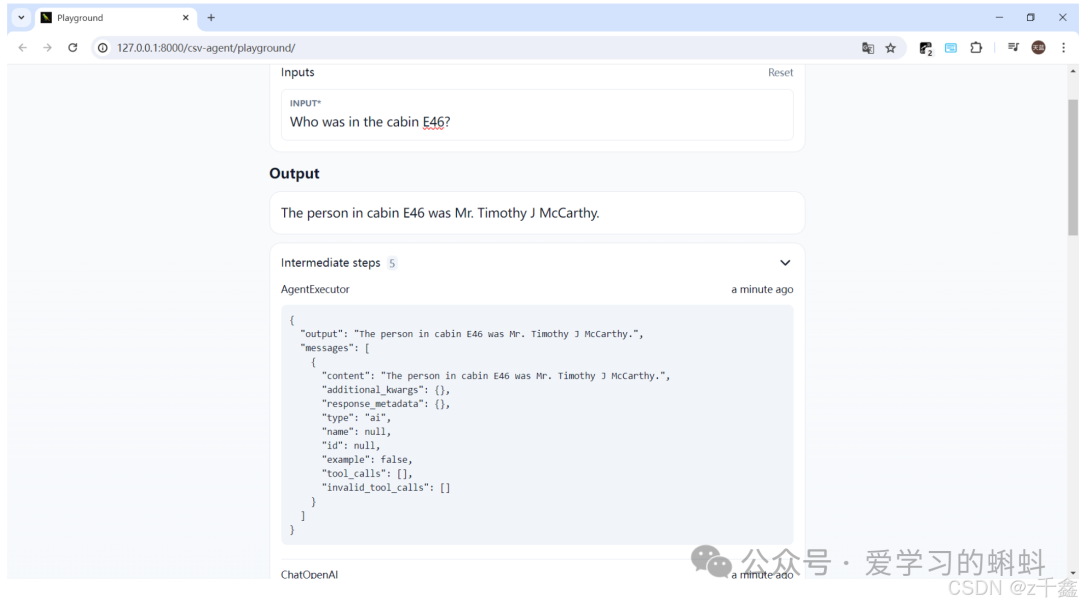Click the Reset link in Inputs
This screenshot has width=1080, height=606.
click(780, 73)
